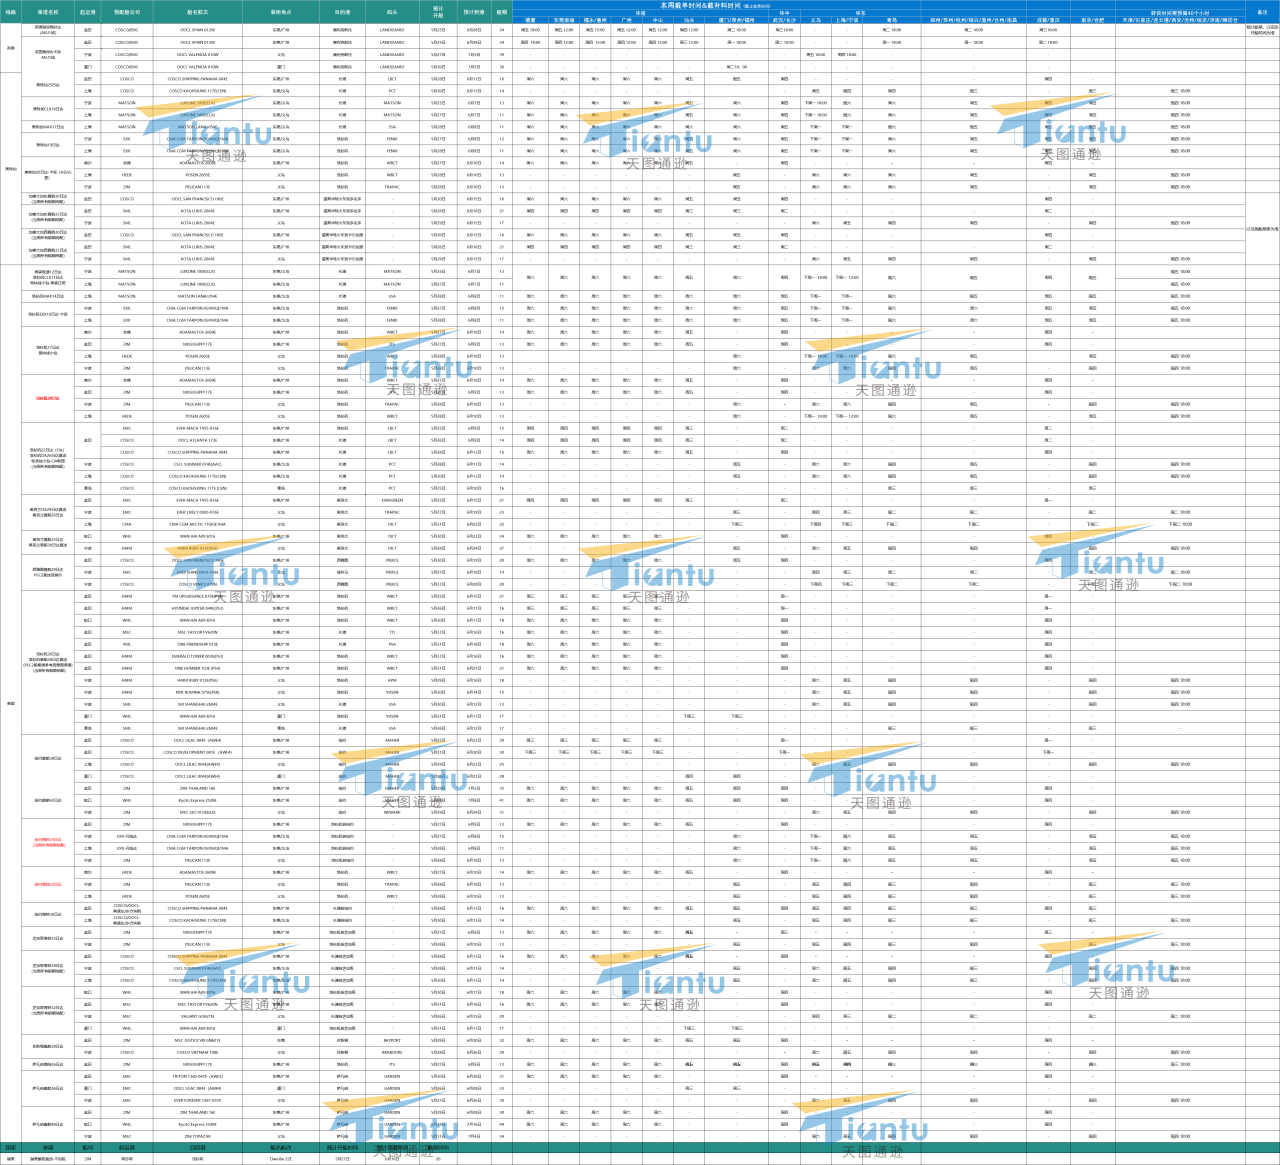
Task: Click the EVERGREEN terminal cell
Action: coord(392,500)
